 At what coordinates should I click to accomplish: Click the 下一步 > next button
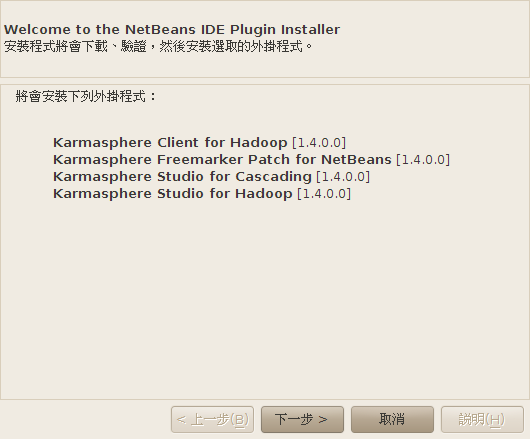[302, 419]
